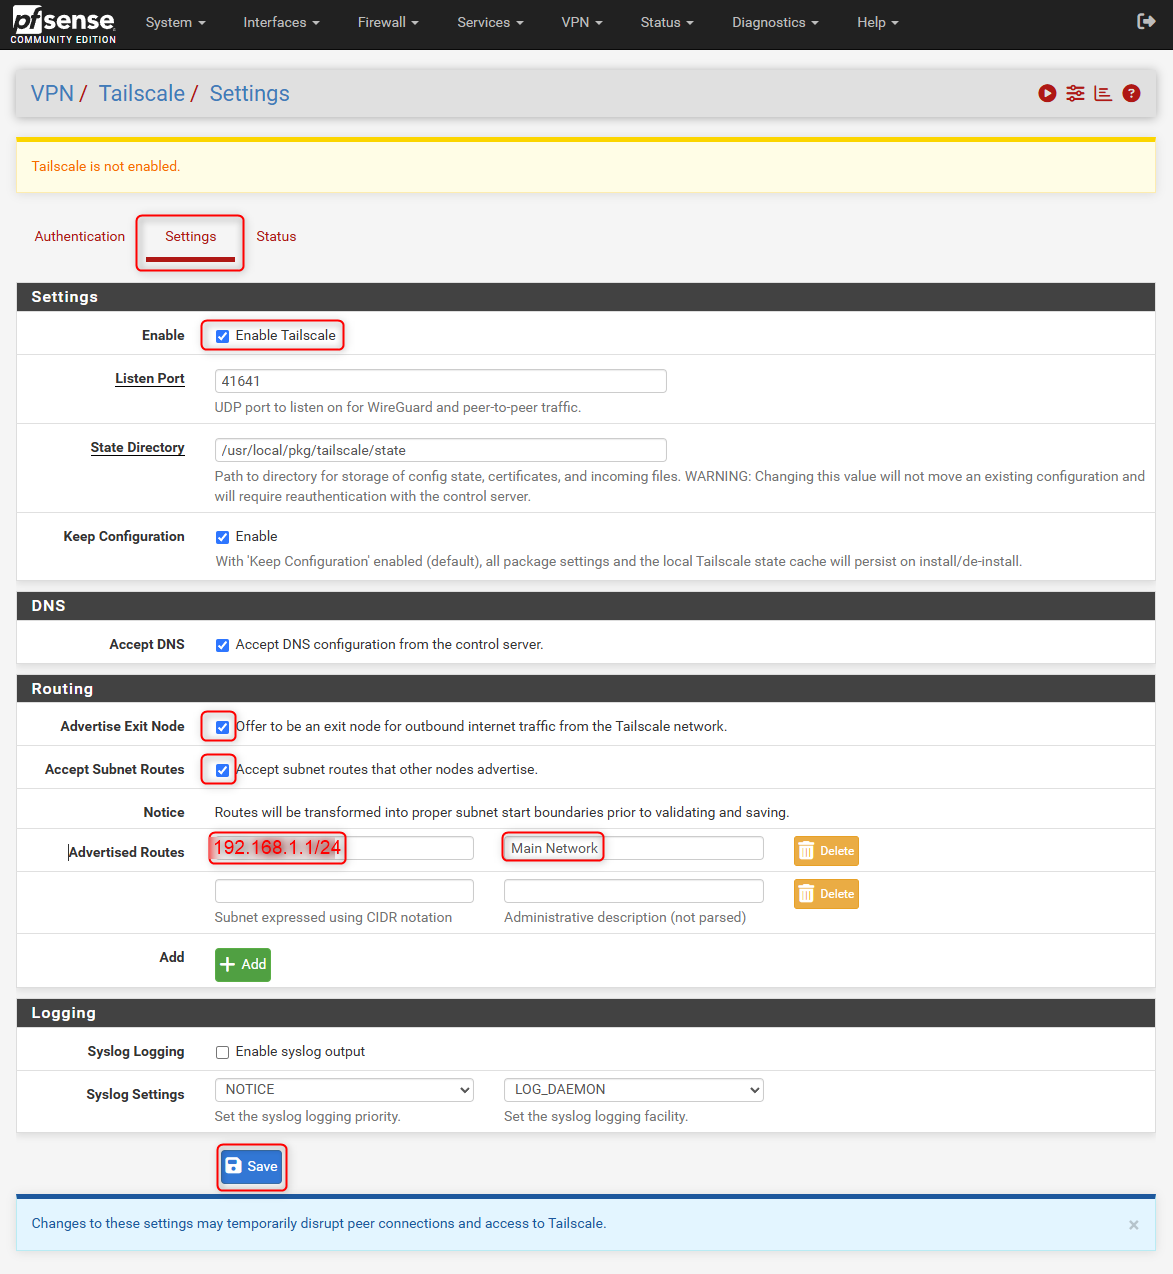Open the VPN menu
This screenshot has height=1274, width=1173.
coord(582,22)
